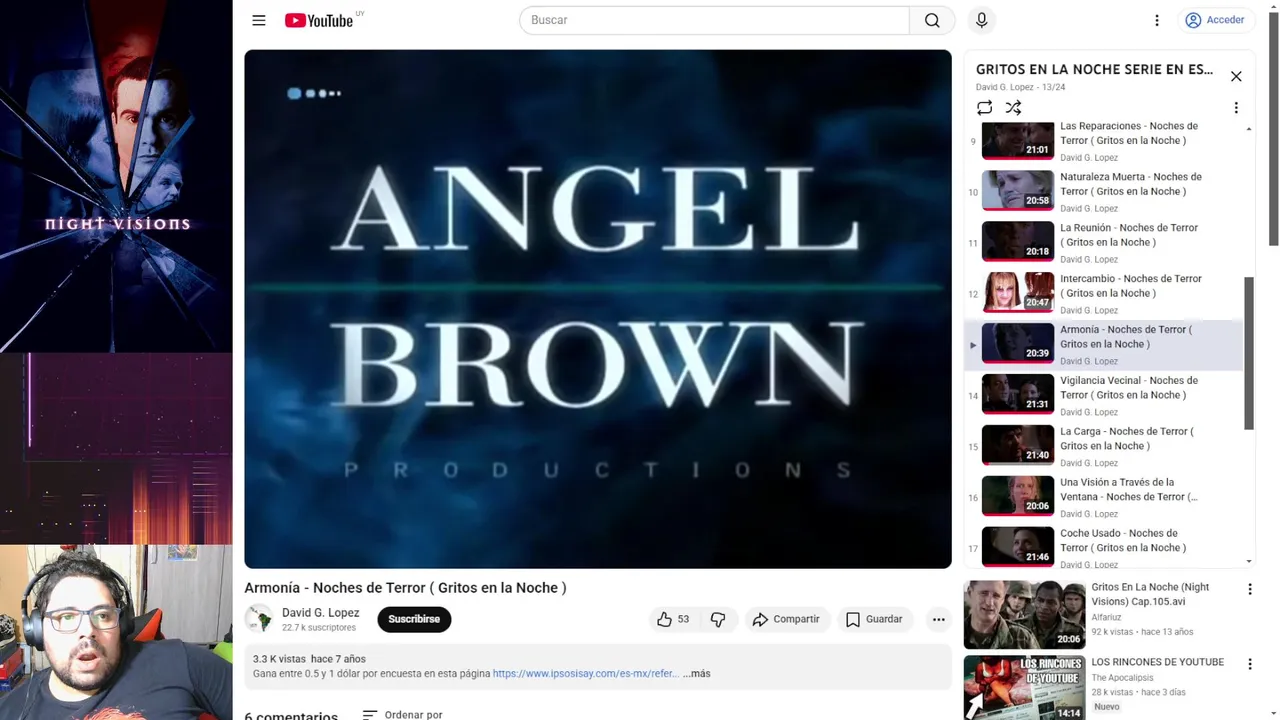This screenshot has width=1280, height=720.
Task: Click the search magnifier button
Action: (x=932, y=20)
